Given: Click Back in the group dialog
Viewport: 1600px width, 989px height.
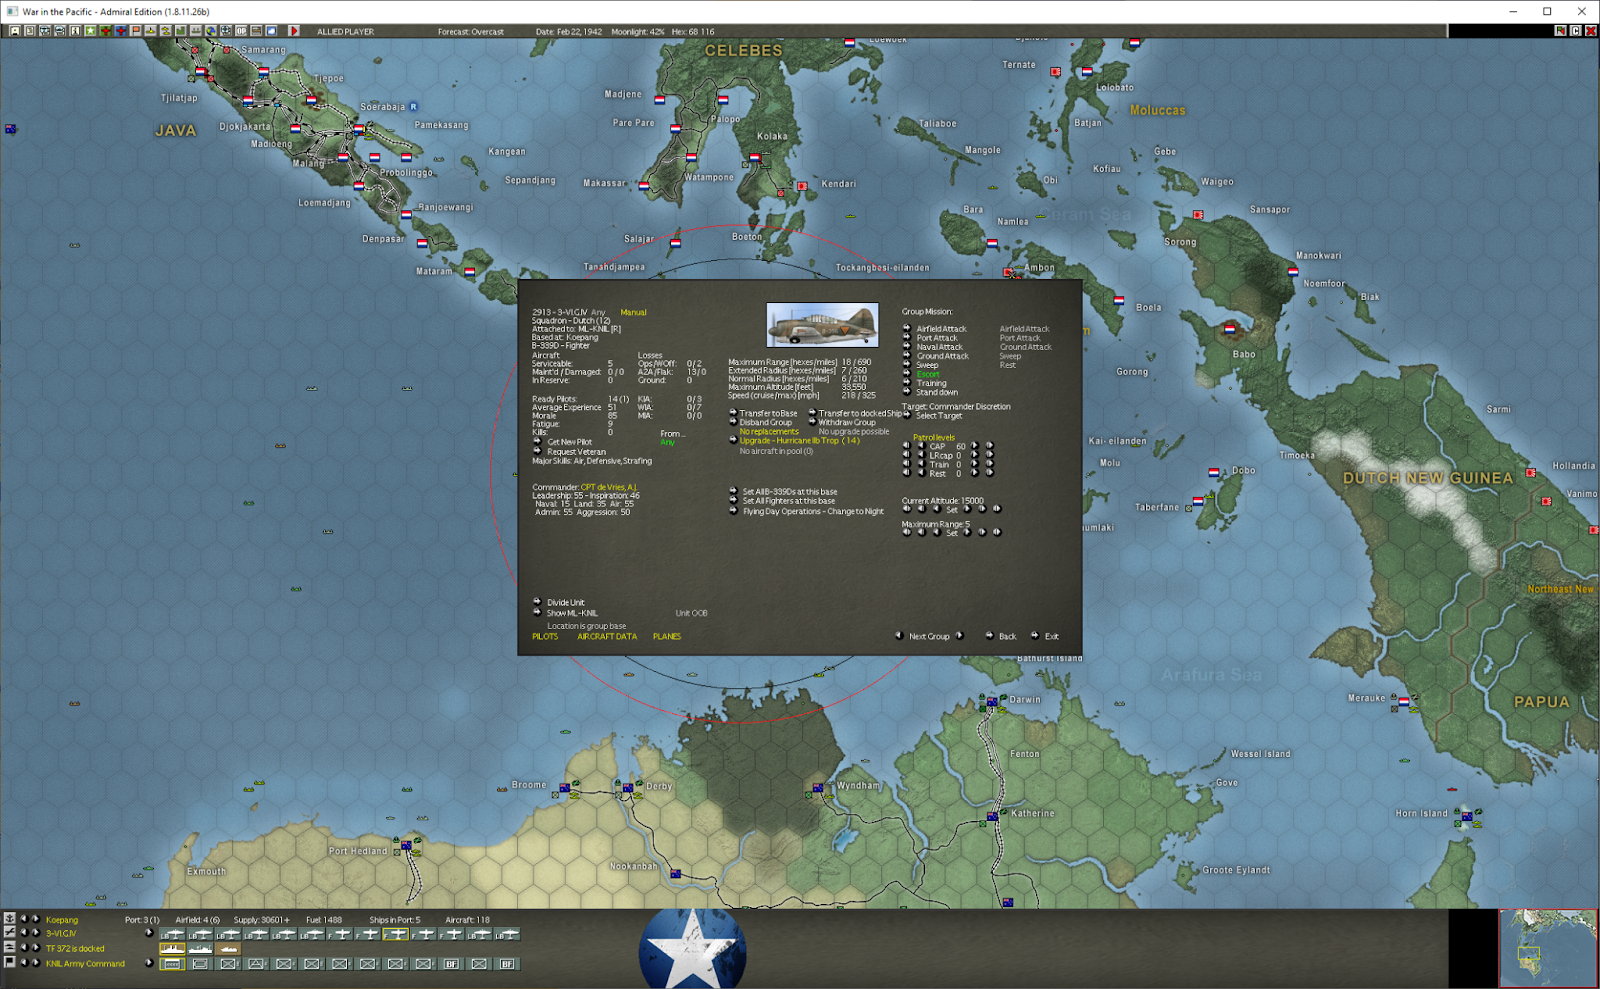Looking at the screenshot, I should coord(1007,636).
